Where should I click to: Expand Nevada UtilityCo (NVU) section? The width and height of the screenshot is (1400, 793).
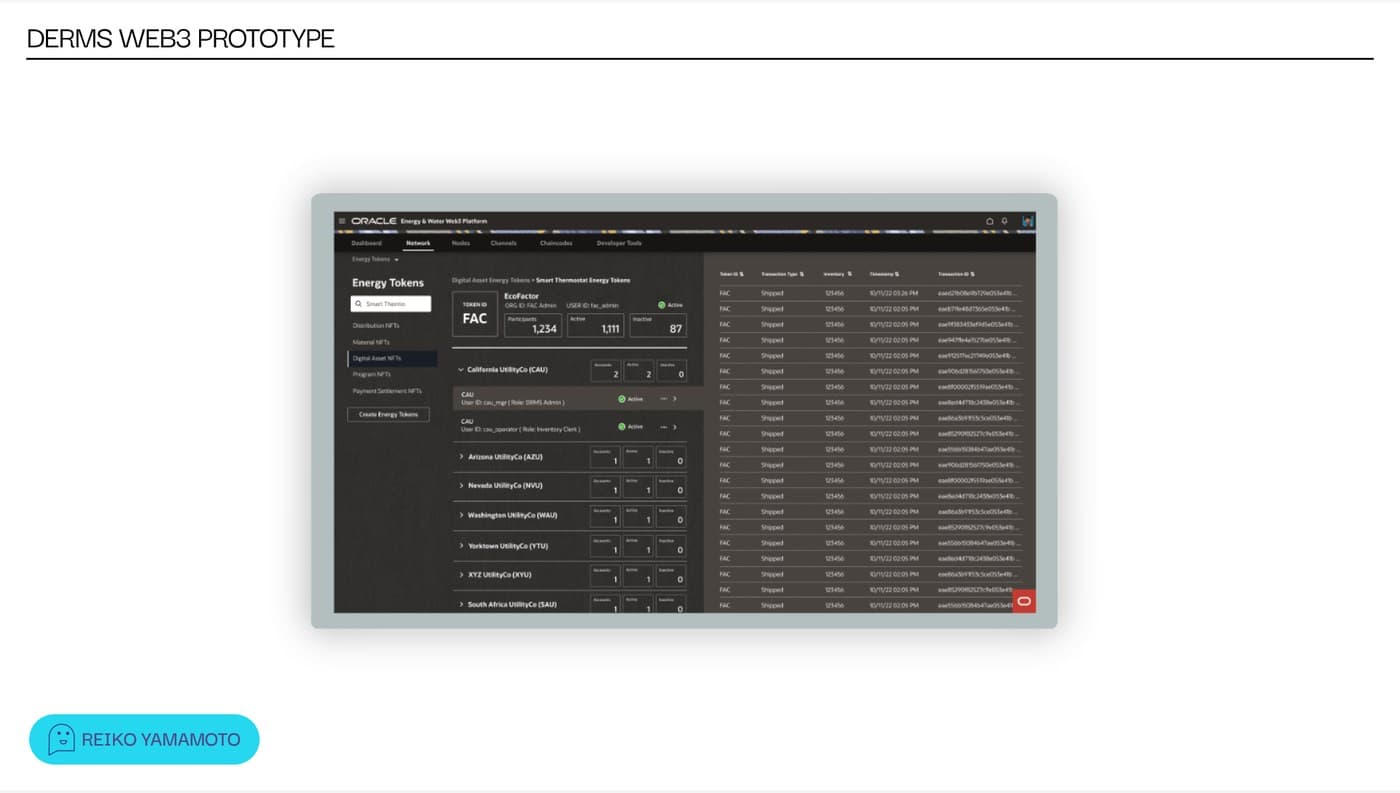461,486
